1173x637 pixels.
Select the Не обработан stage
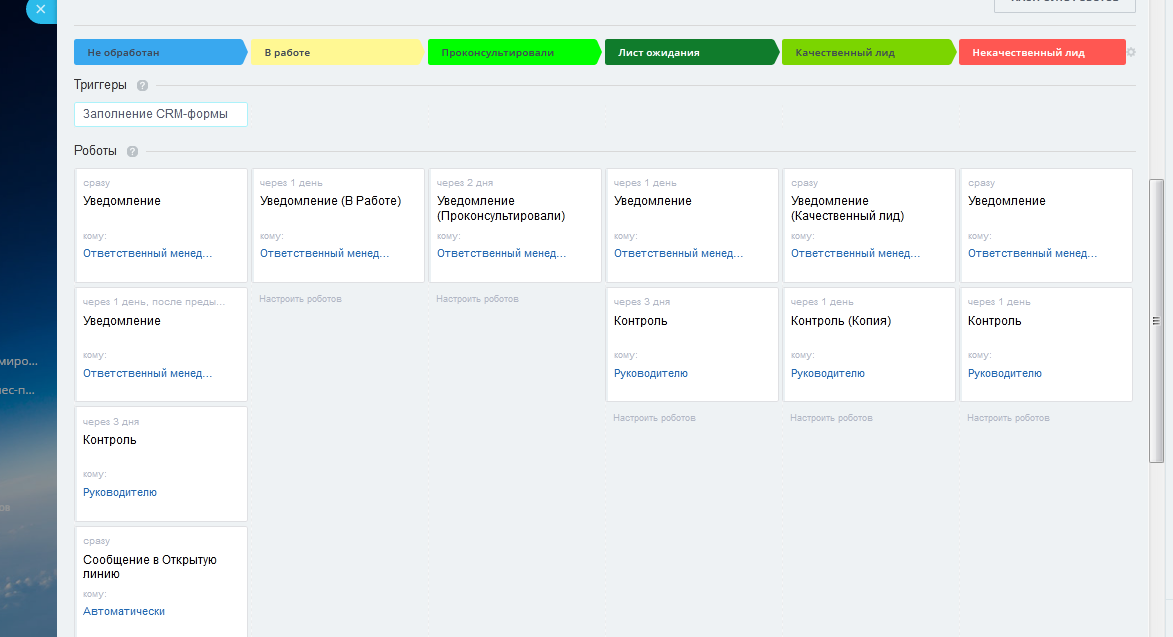coord(156,52)
